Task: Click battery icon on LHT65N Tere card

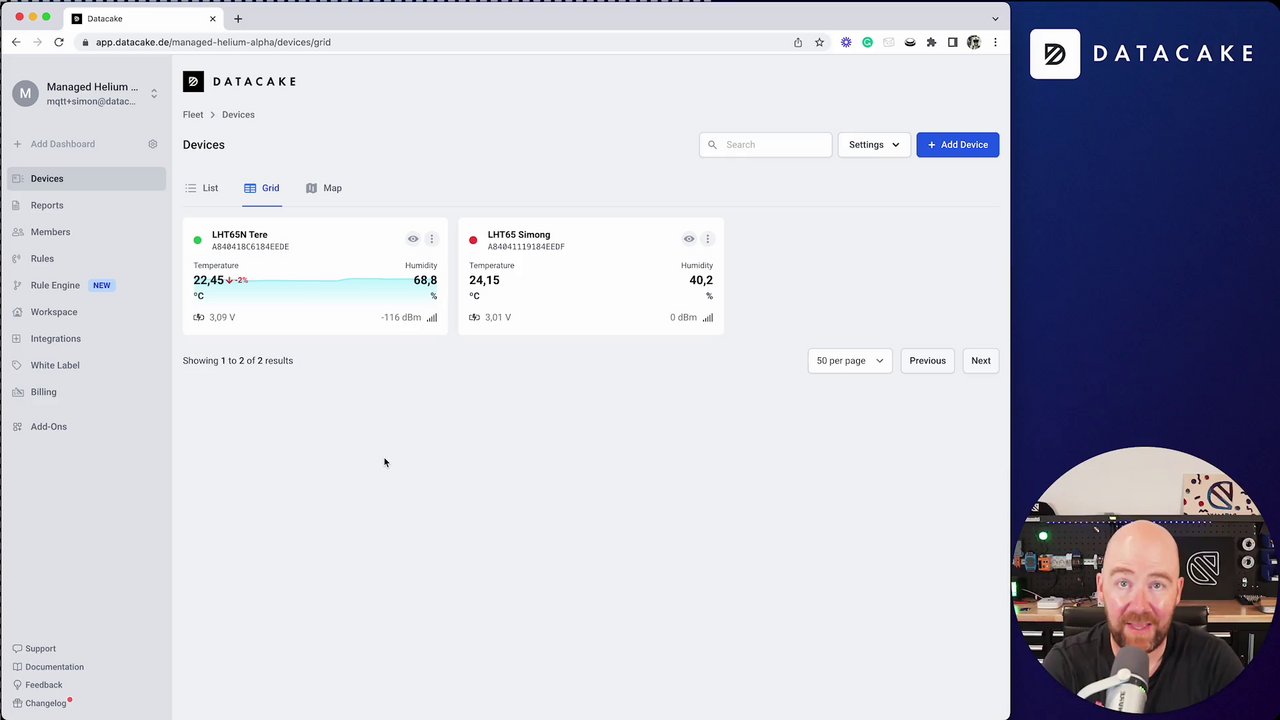Action: coord(199,317)
